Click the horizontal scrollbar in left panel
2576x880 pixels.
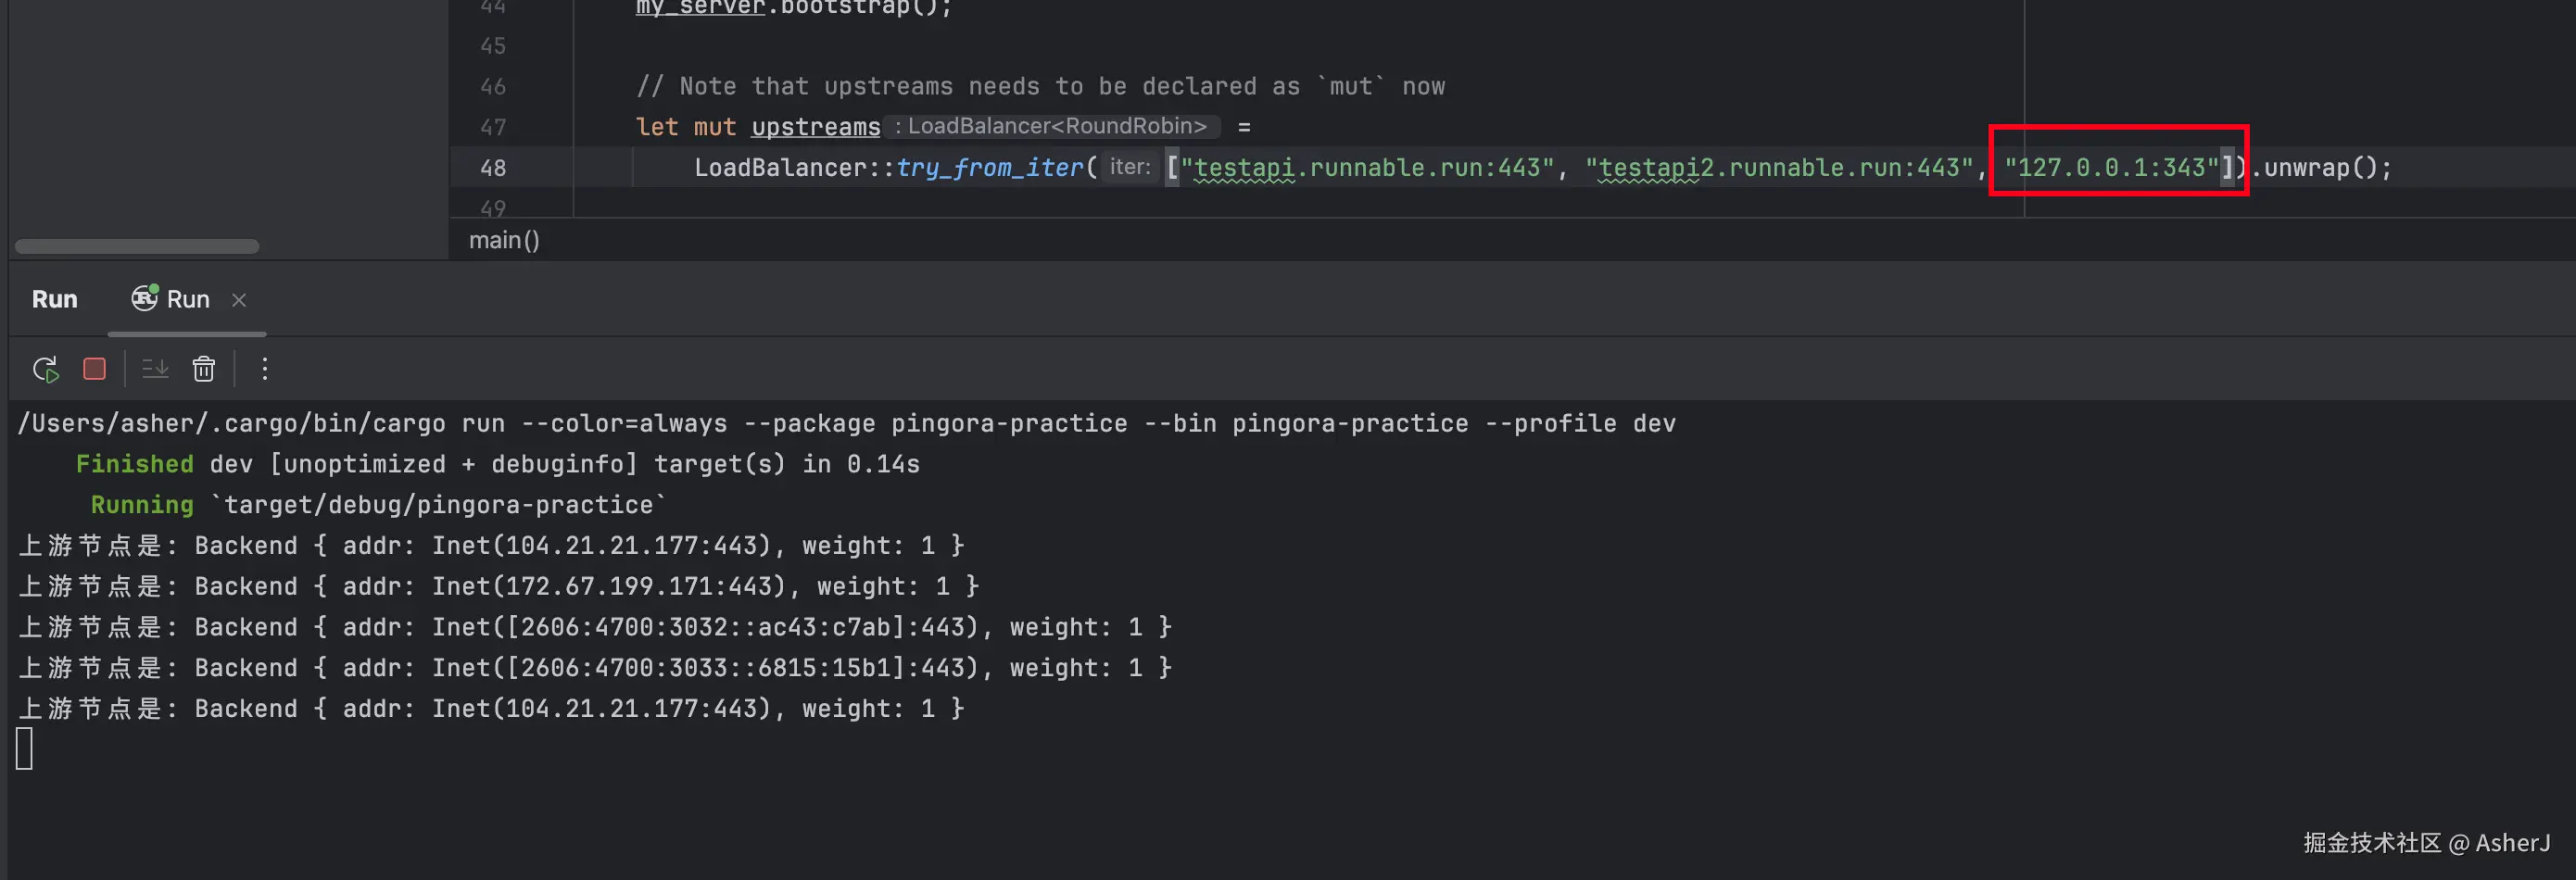point(137,246)
